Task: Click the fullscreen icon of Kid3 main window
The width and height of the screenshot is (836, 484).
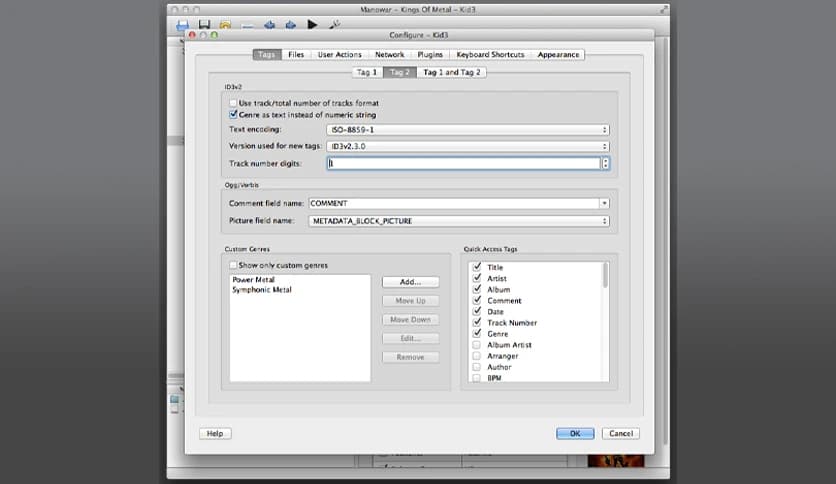Action: [x=663, y=10]
